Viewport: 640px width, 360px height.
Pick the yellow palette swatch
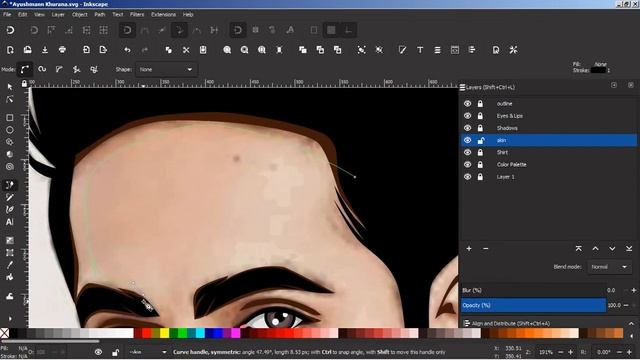(164, 333)
